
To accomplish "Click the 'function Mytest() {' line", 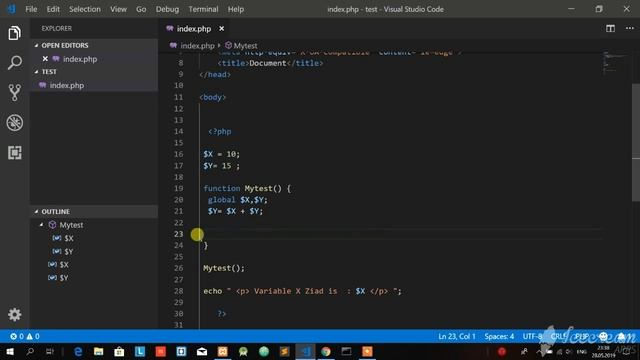I will [x=247, y=188].
